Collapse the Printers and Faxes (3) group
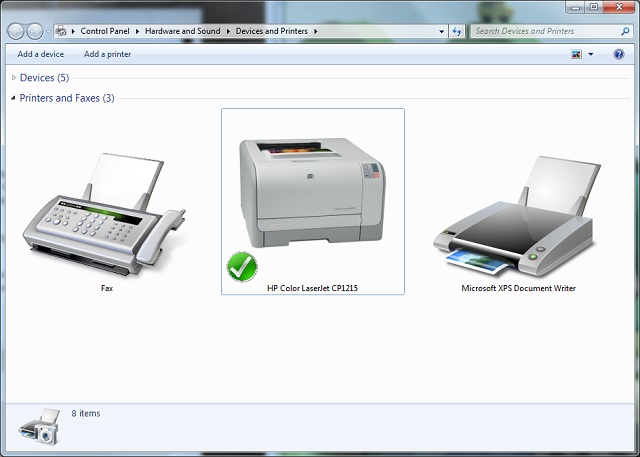640x457 pixels. pos(13,98)
